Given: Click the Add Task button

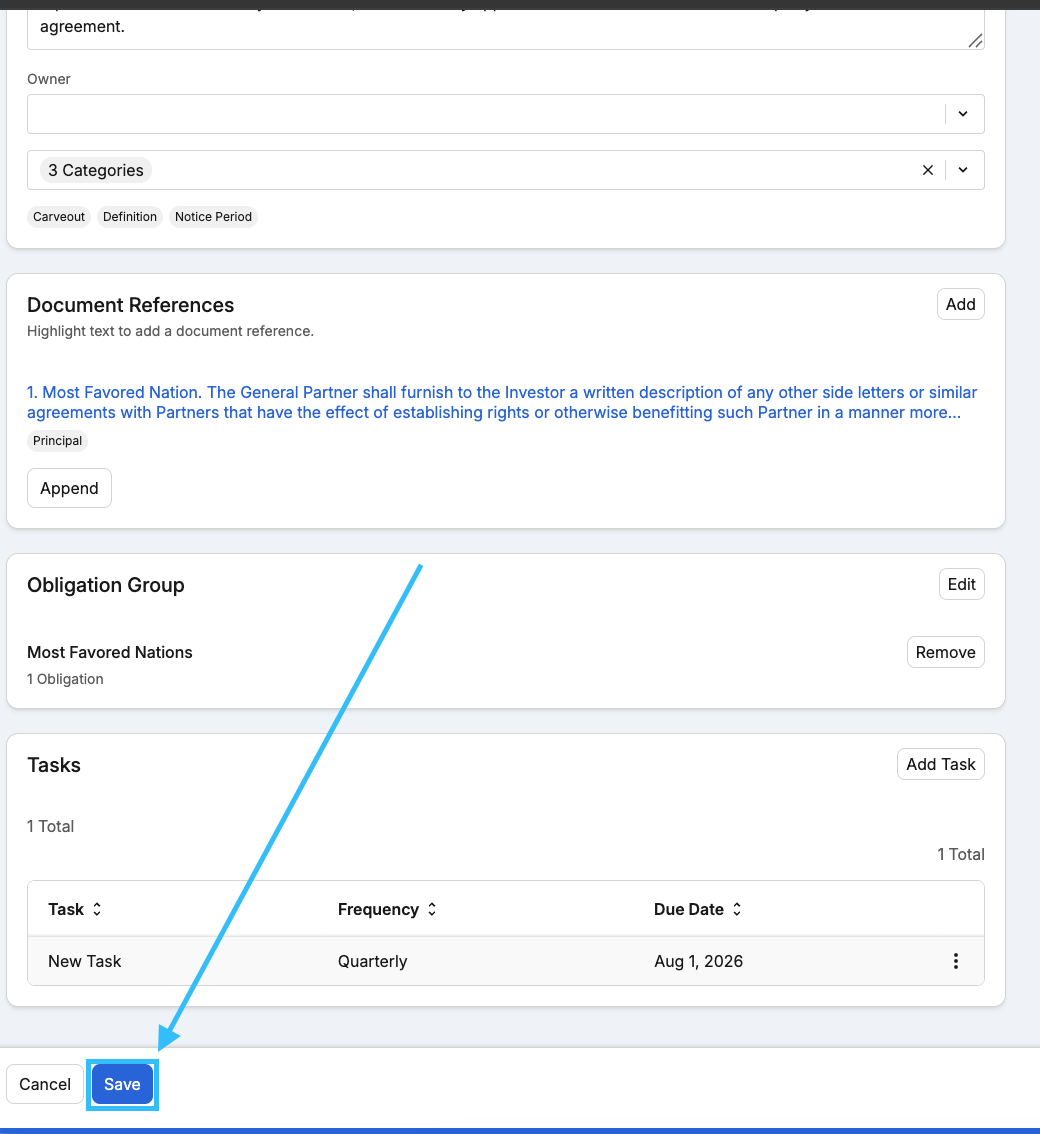Looking at the screenshot, I should pyautogui.click(x=940, y=764).
